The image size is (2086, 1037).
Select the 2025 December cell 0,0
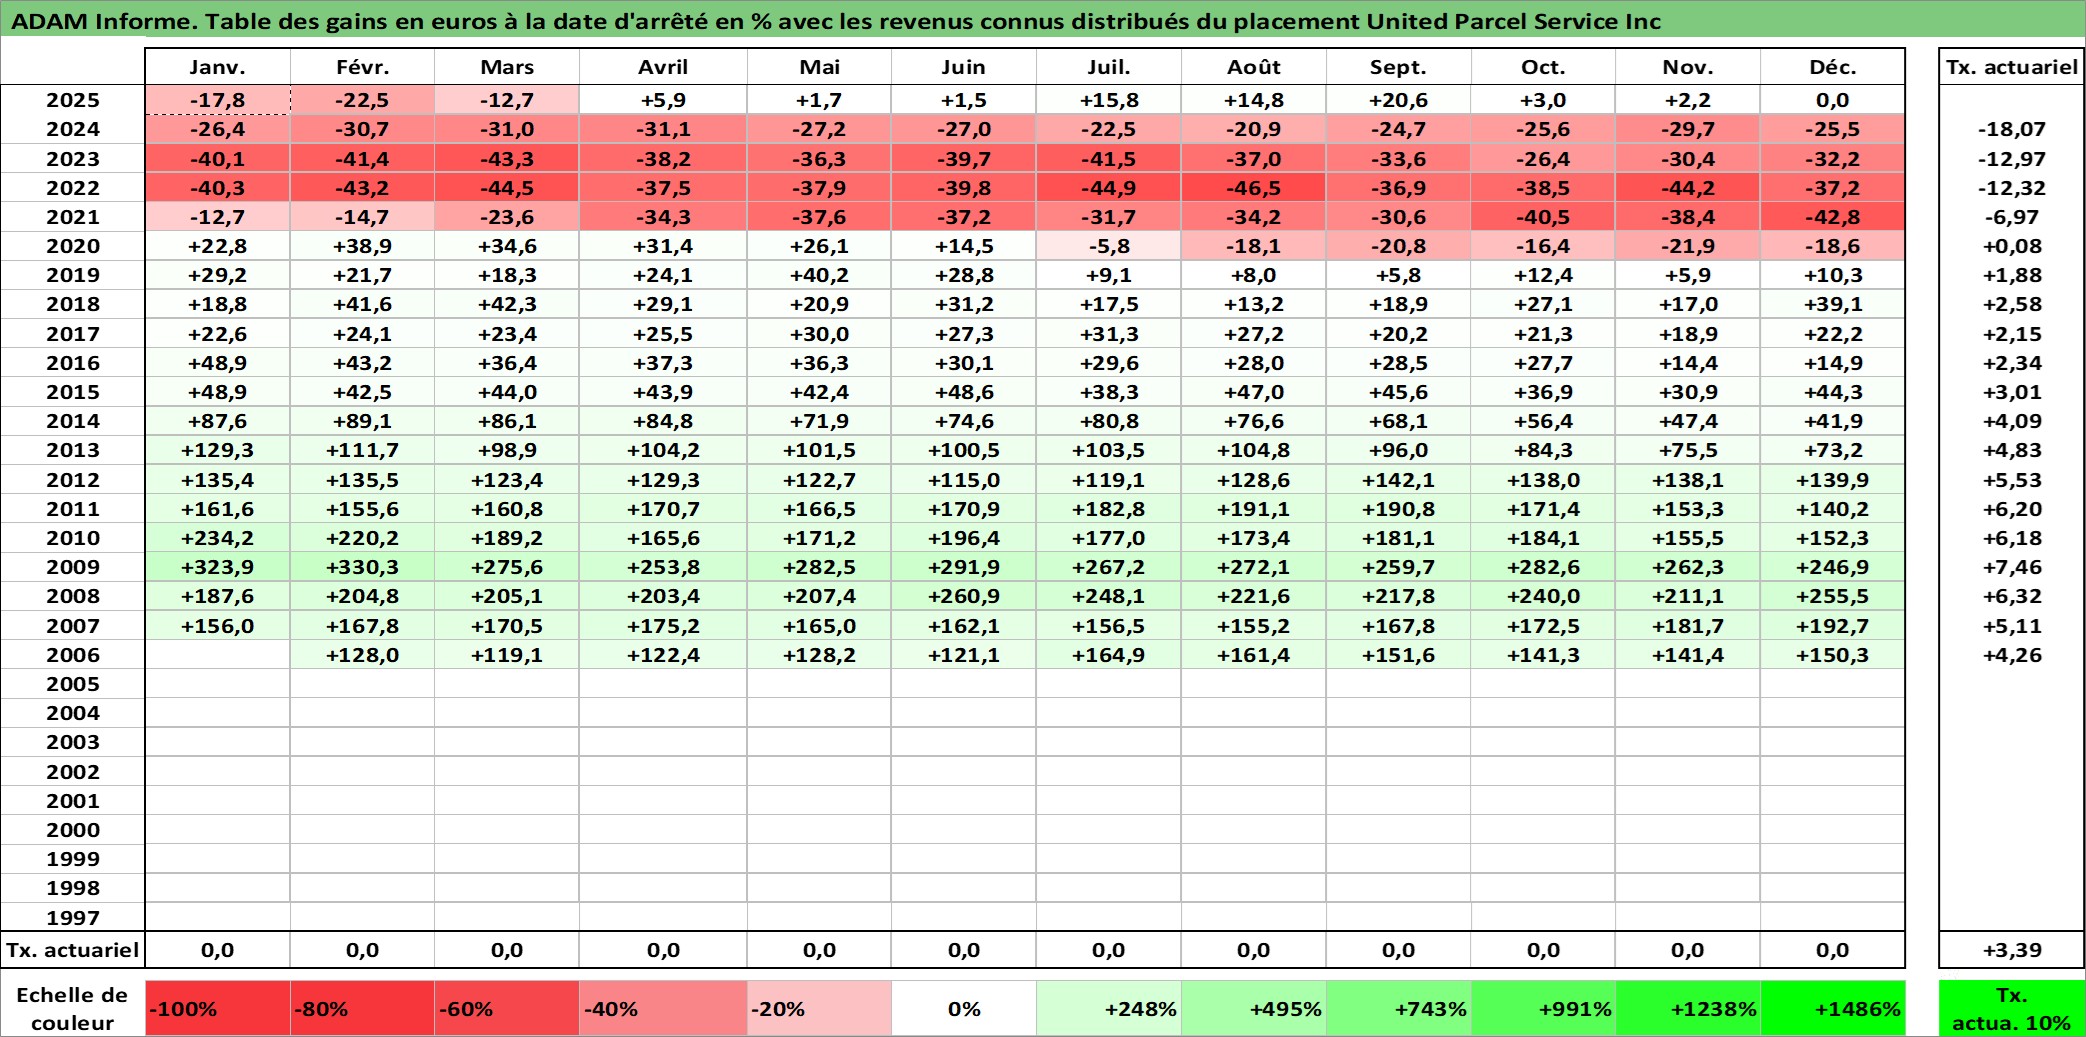1833,100
